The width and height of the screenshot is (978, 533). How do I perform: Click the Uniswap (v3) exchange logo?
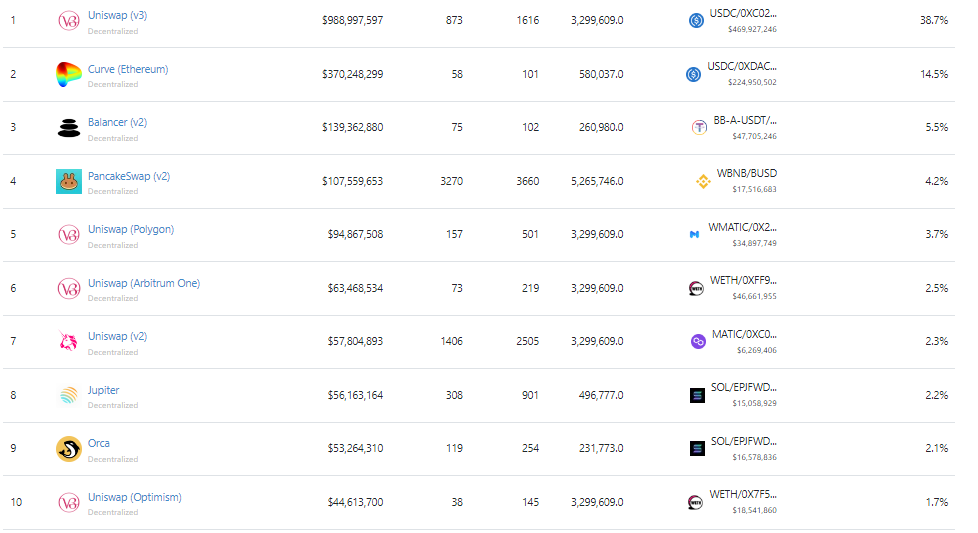(69, 21)
